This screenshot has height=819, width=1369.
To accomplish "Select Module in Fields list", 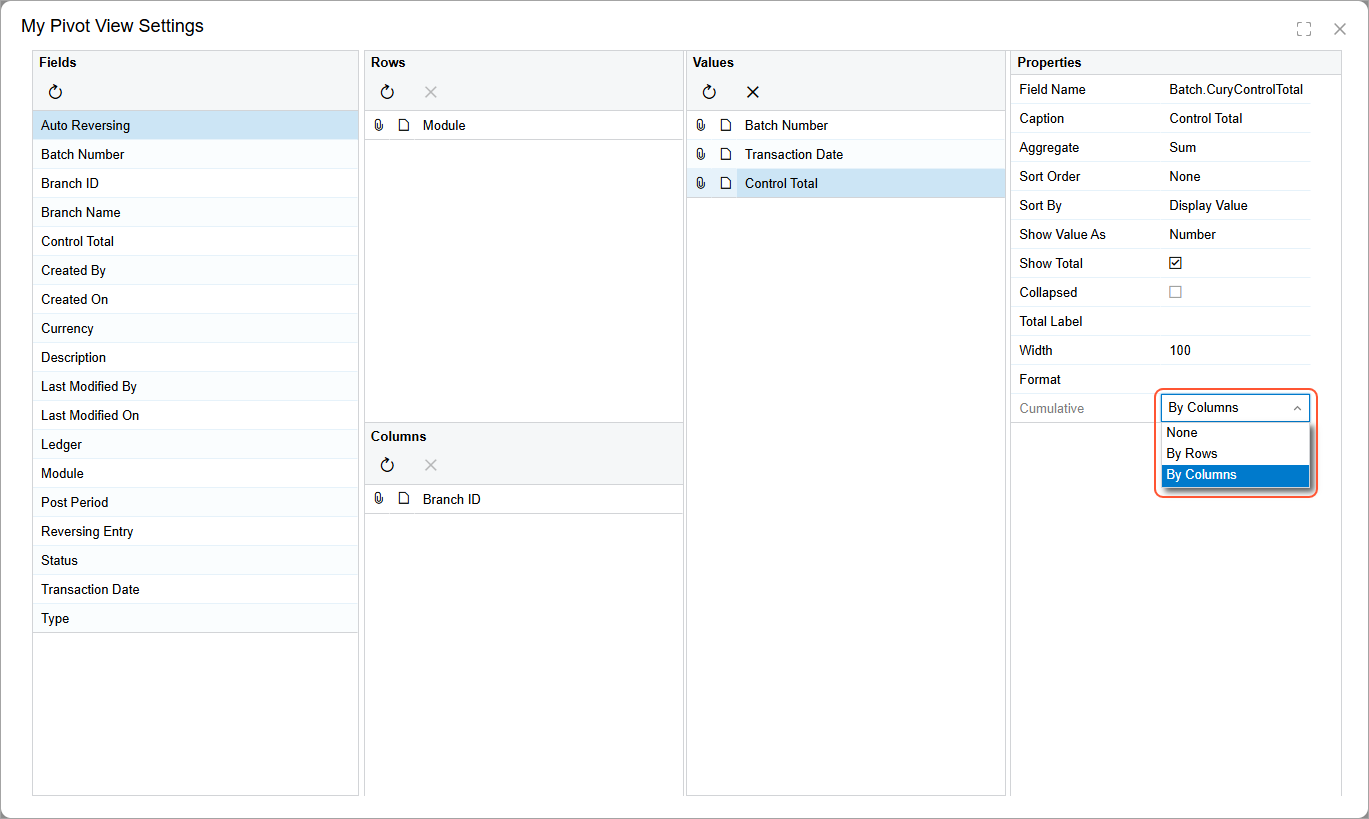I will coord(195,473).
